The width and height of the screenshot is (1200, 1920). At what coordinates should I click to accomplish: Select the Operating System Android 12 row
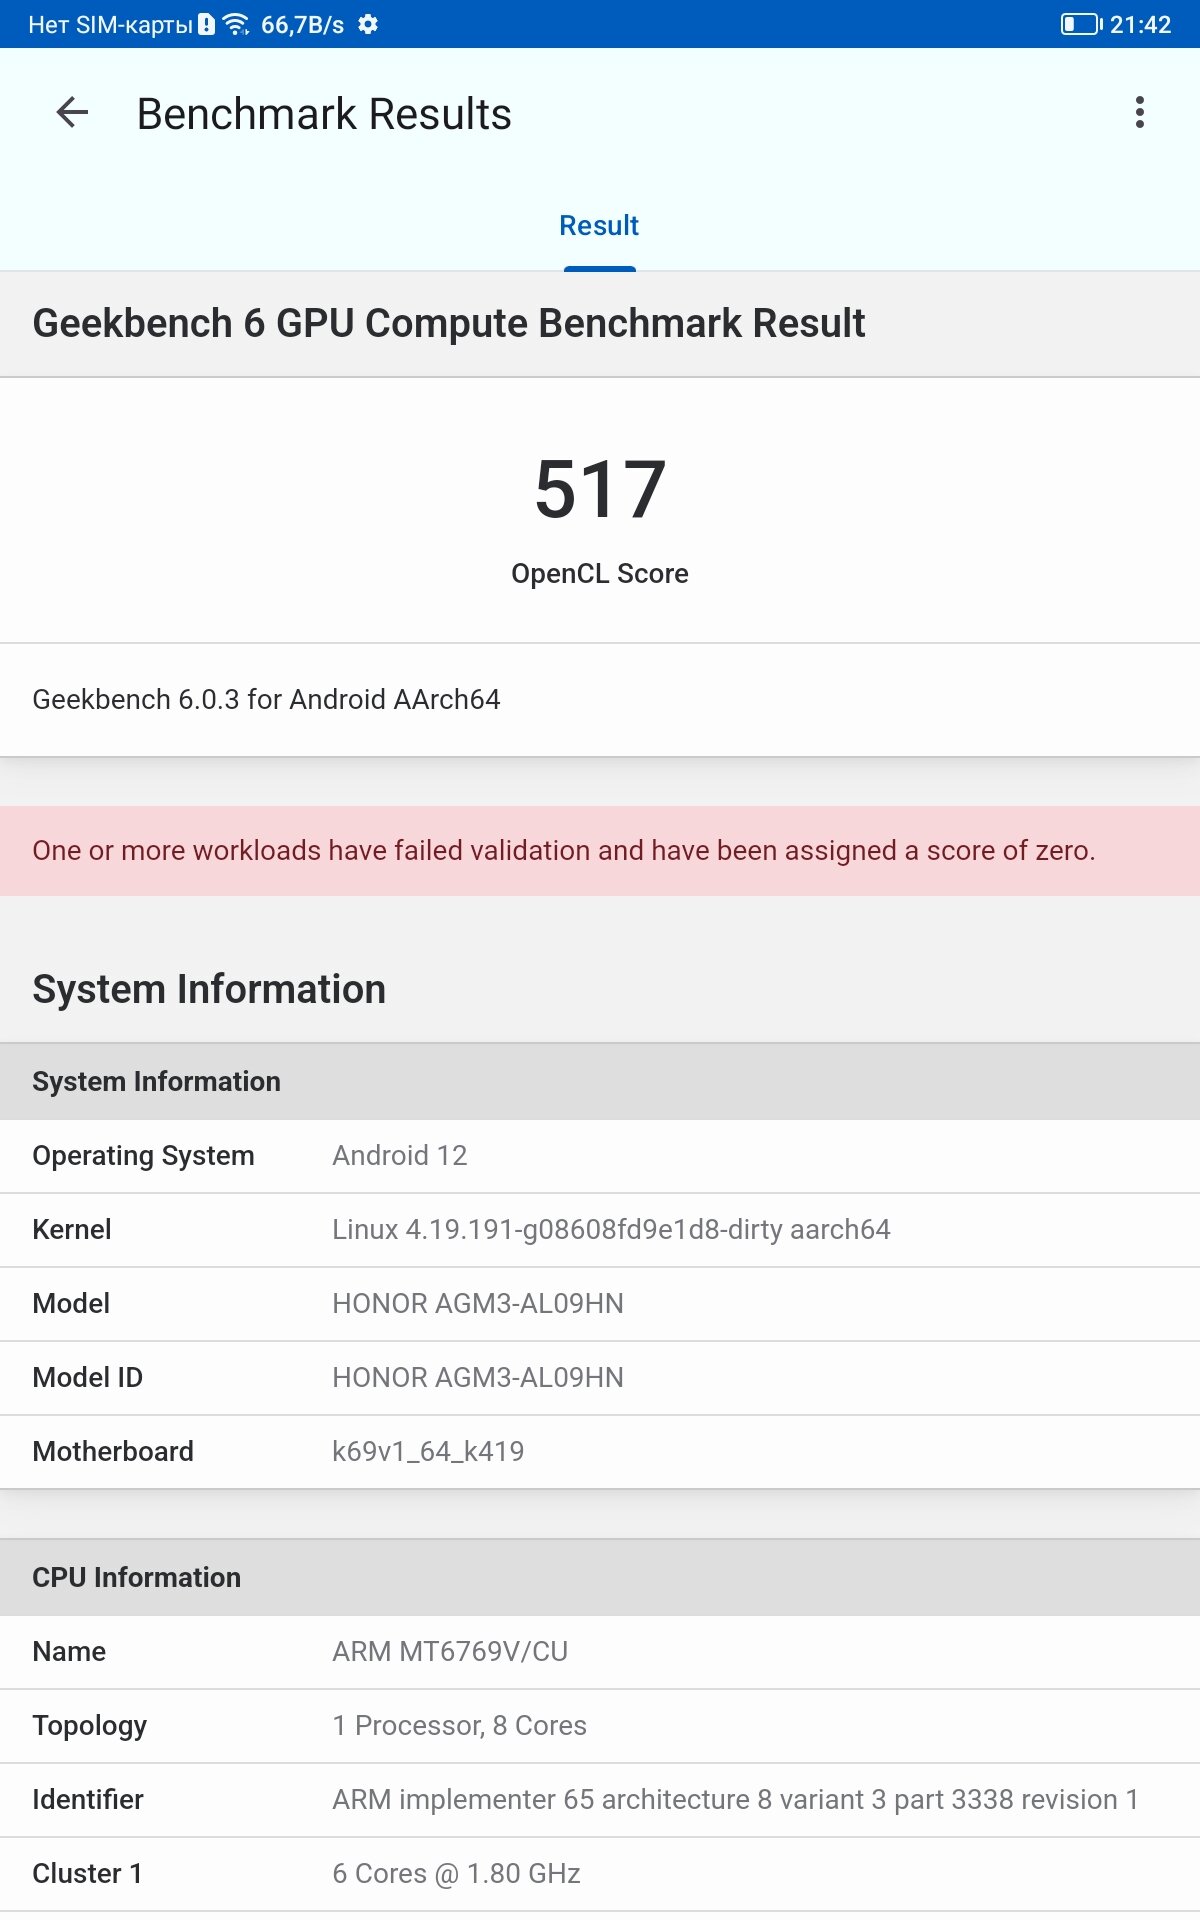click(x=600, y=1156)
